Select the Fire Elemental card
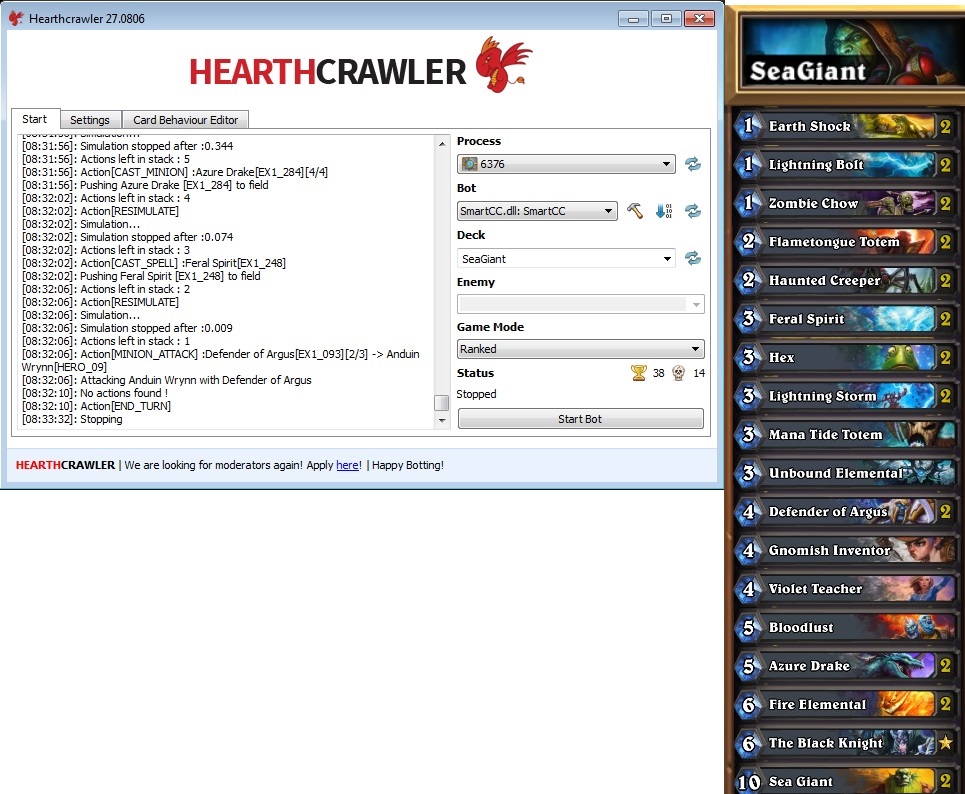 [x=845, y=704]
